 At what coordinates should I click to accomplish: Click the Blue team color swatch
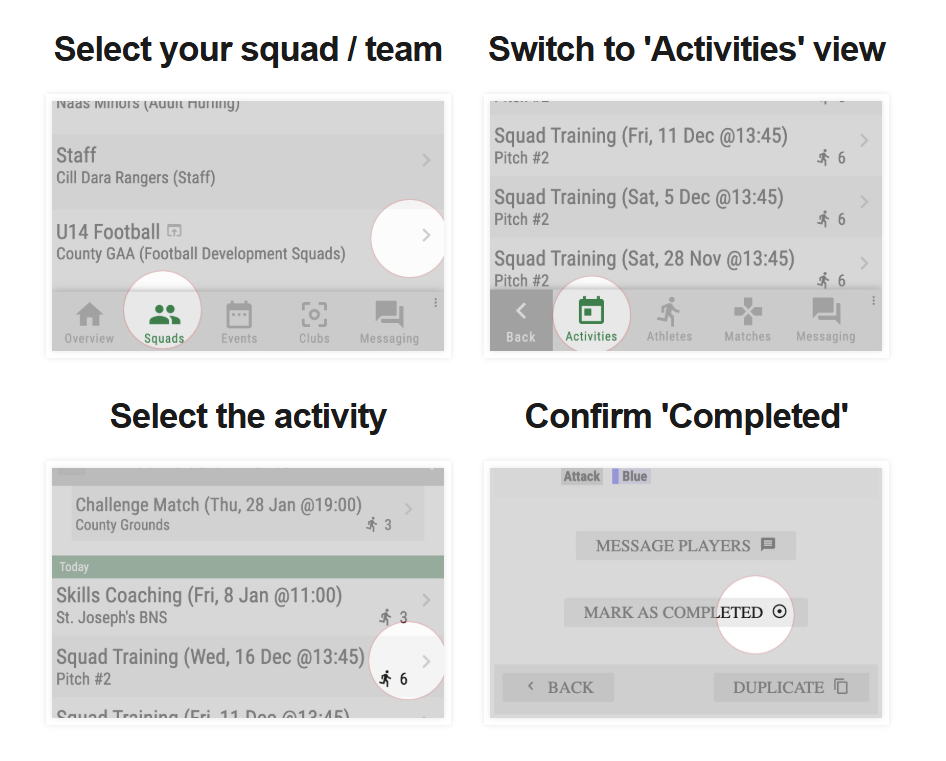(x=616, y=477)
